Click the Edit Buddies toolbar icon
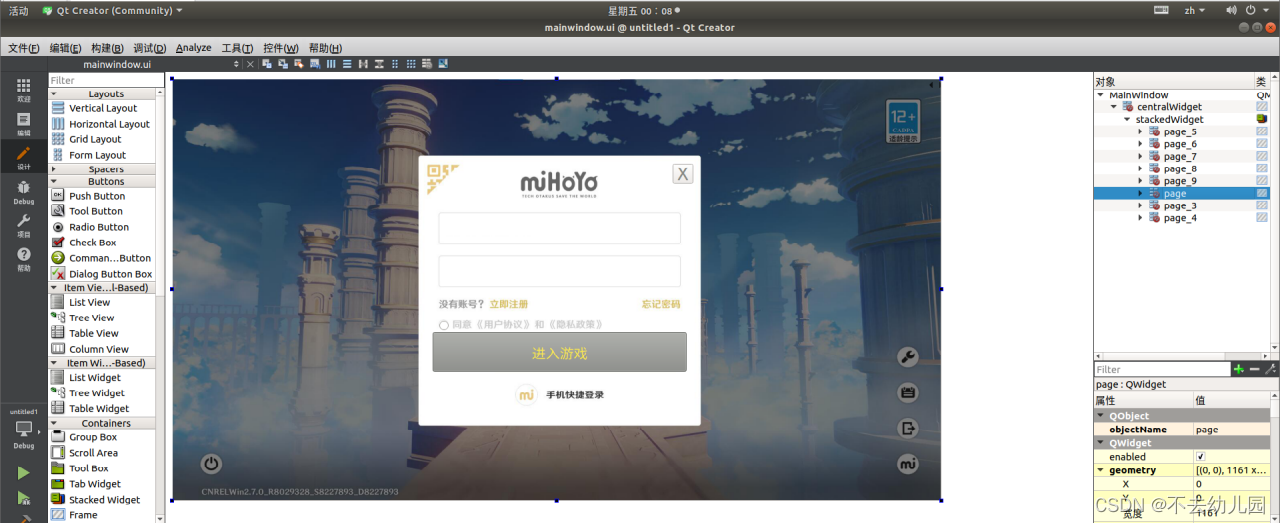 299,64
